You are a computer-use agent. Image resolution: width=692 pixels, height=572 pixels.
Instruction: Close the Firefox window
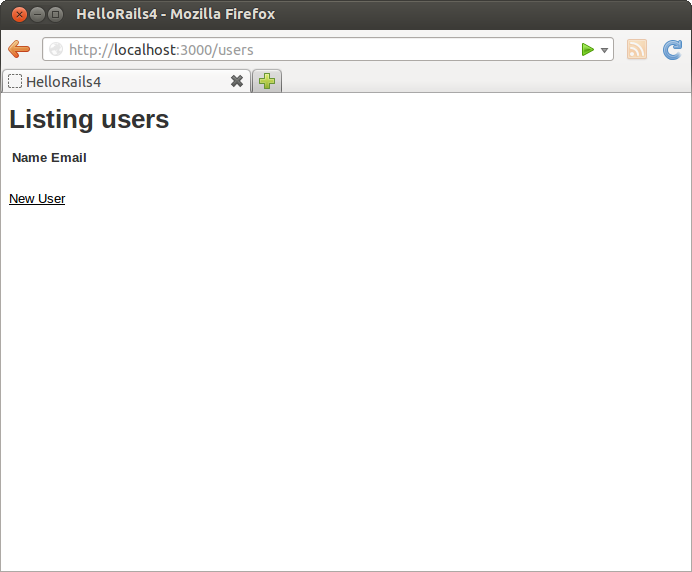(x=19, y=14)
